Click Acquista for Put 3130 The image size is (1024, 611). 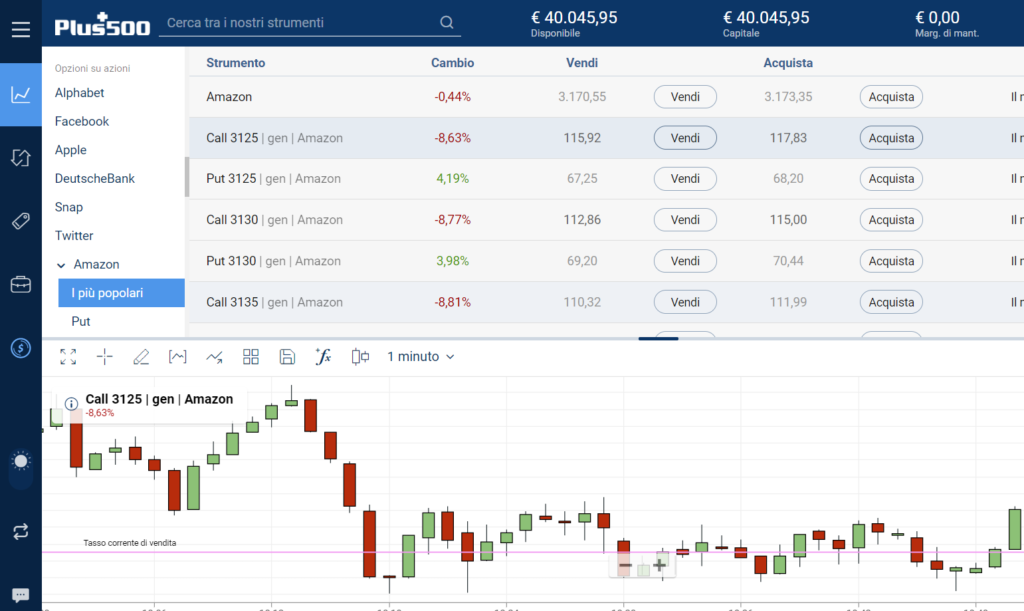coord(891,261)
